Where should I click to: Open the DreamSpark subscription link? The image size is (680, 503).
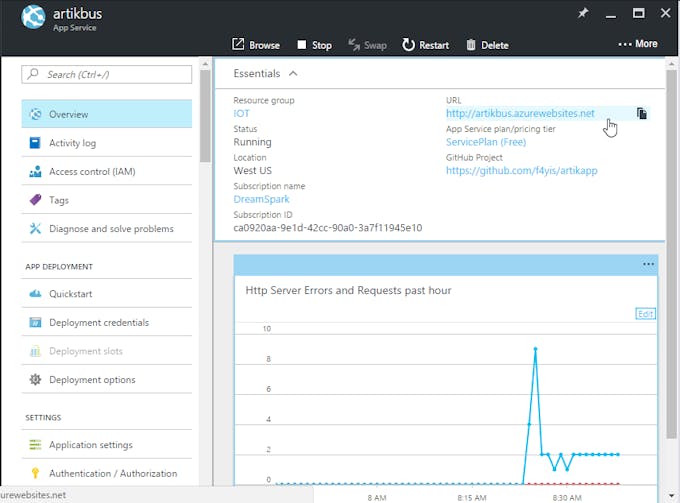pyautogui.click(x=261, y=199)
